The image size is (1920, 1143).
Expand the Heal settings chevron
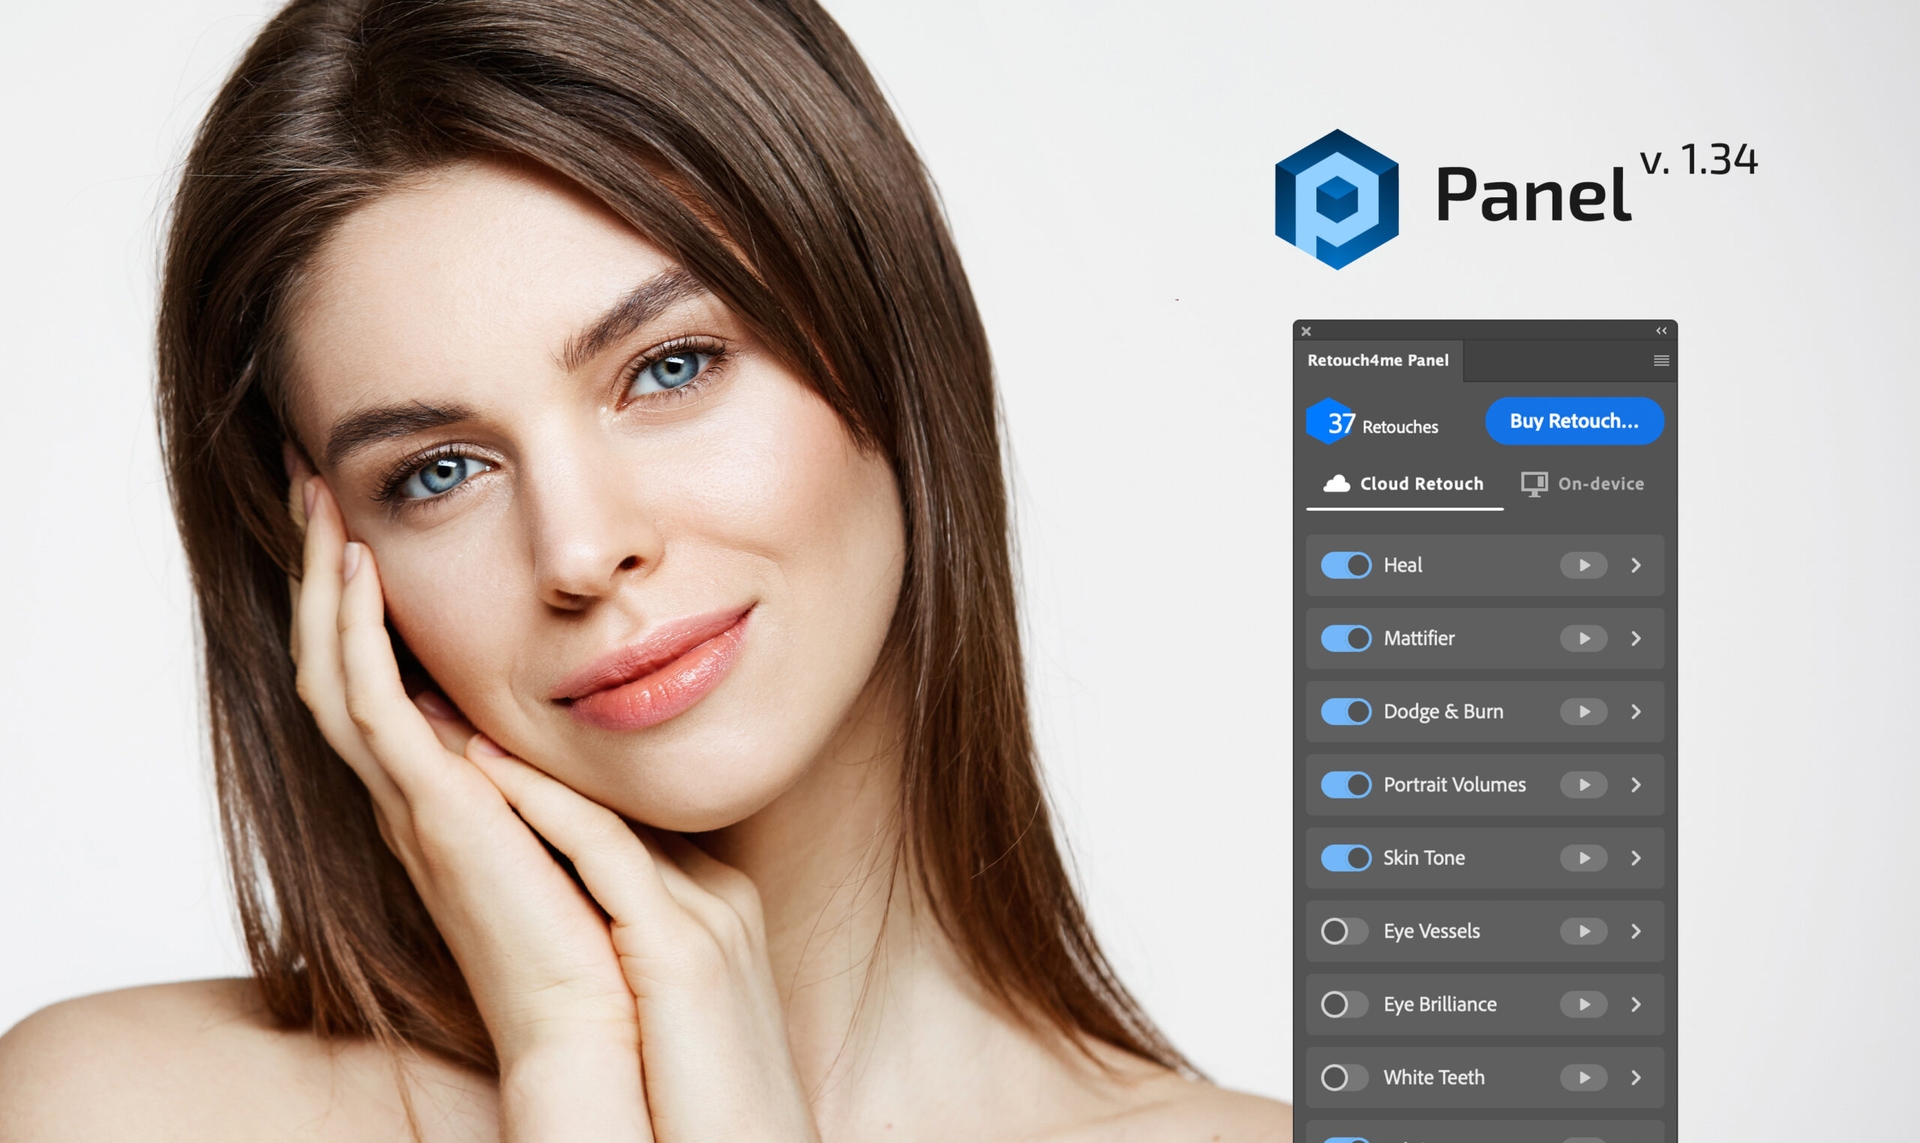(x=1634, y=563)
